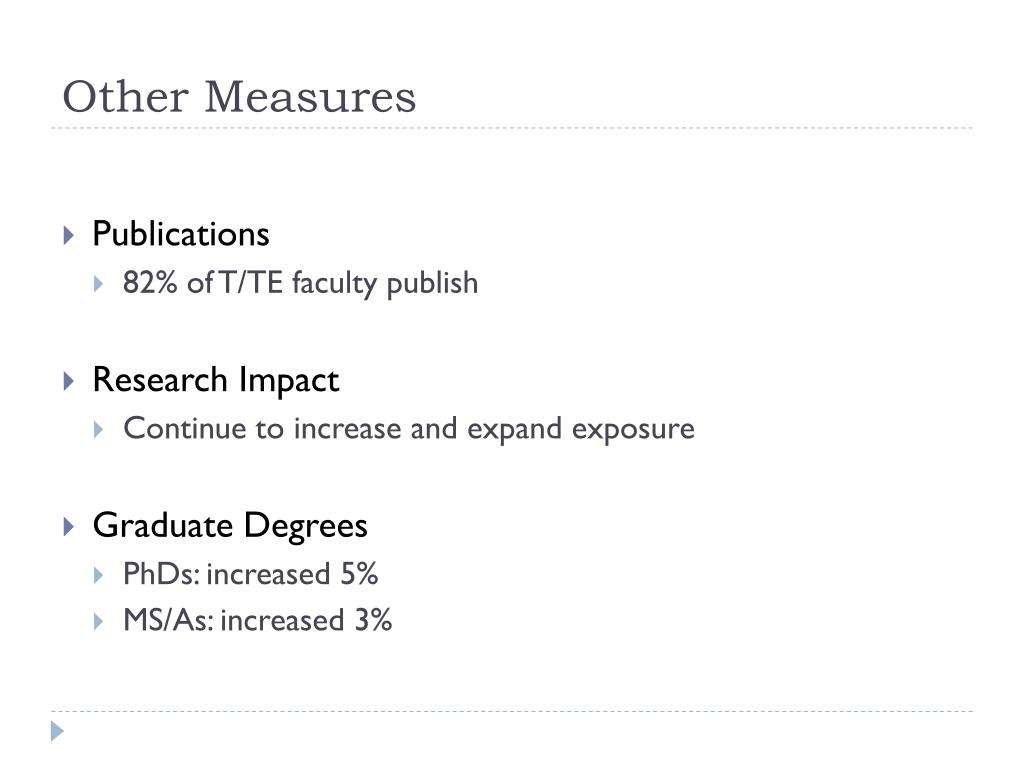Click the Continue to increase and expand exposure line

(x=409, y=429)
